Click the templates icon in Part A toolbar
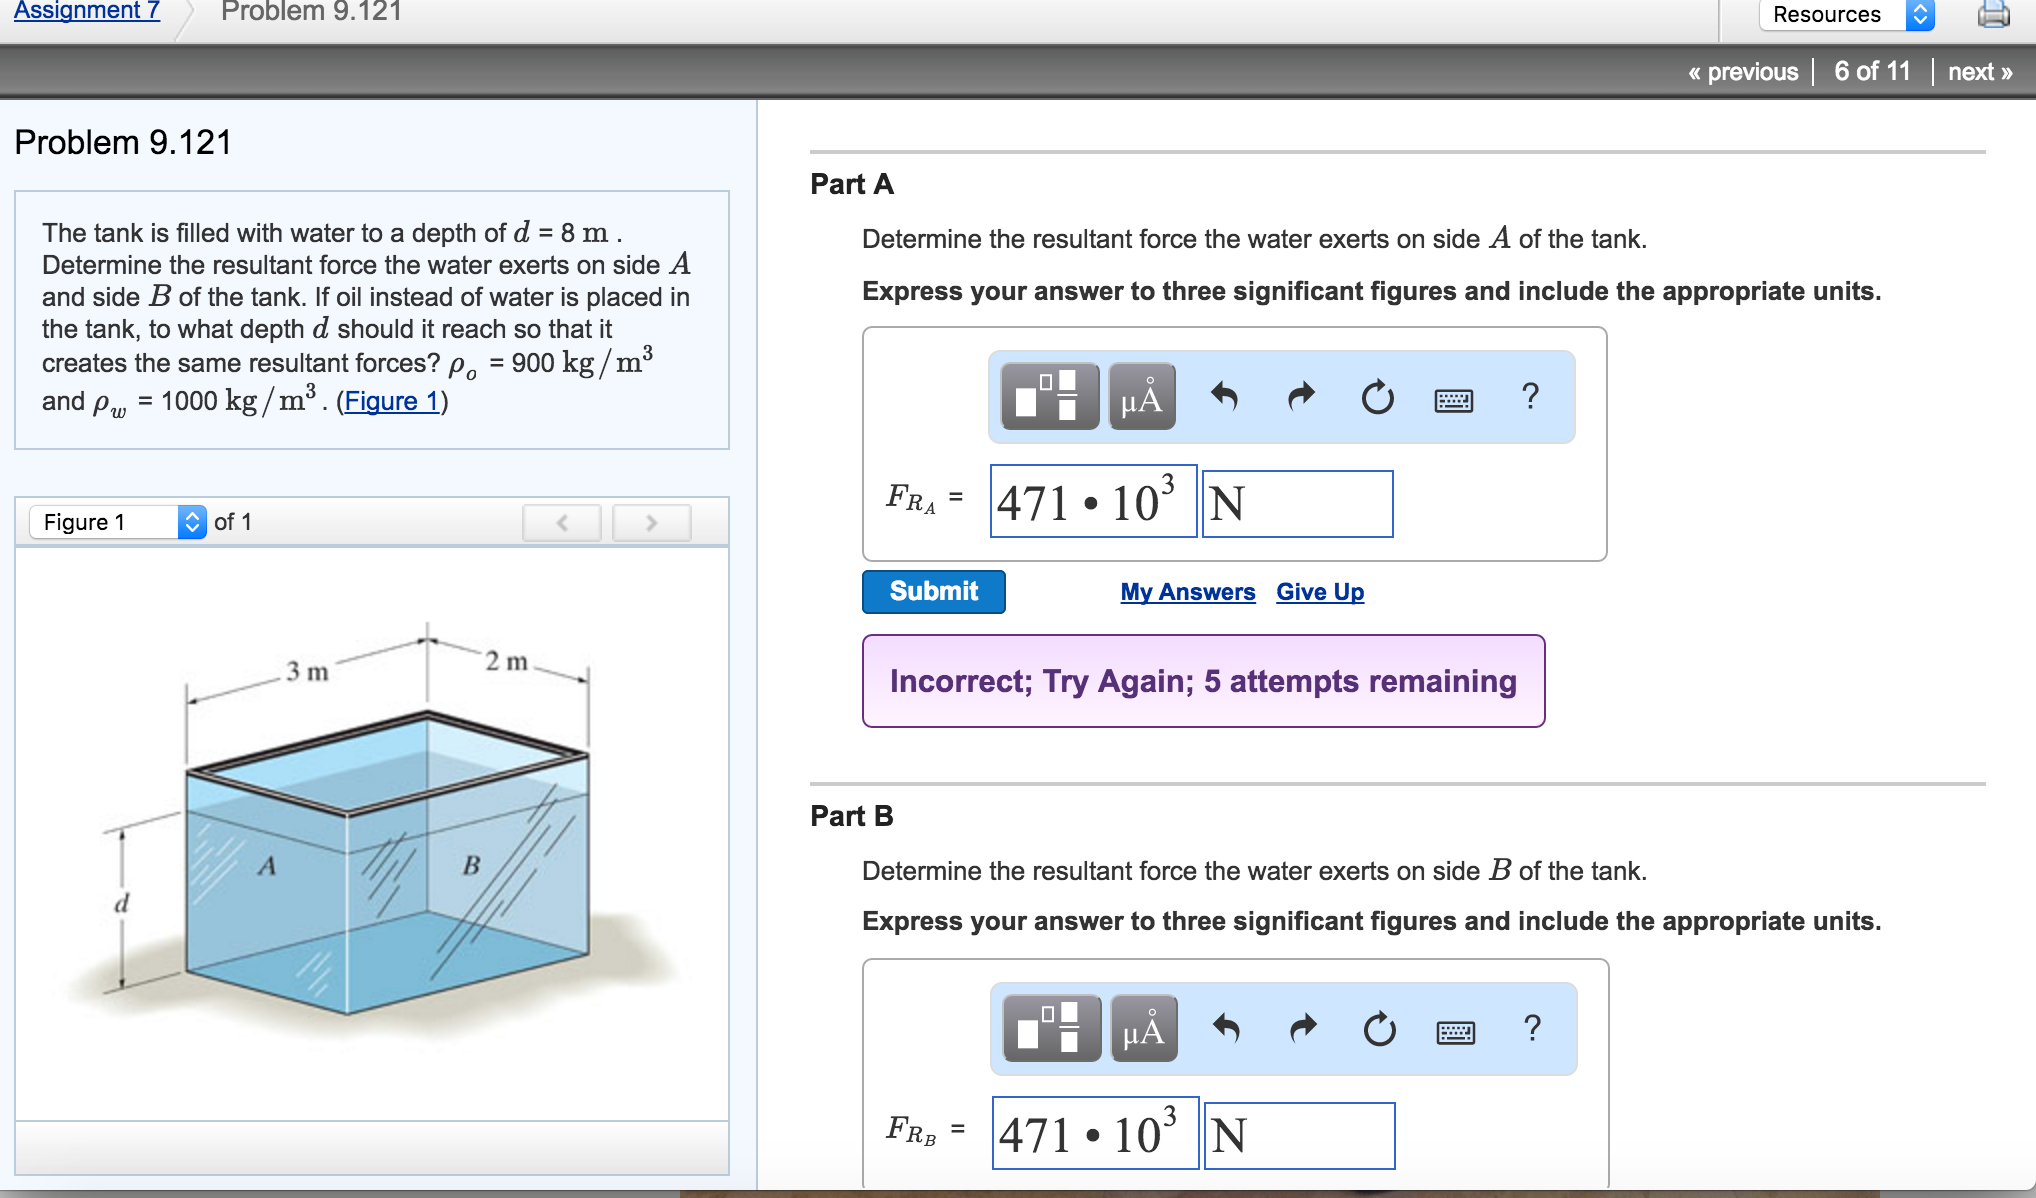Viewport: 2036px width, 1198px height. point(1049,397)
